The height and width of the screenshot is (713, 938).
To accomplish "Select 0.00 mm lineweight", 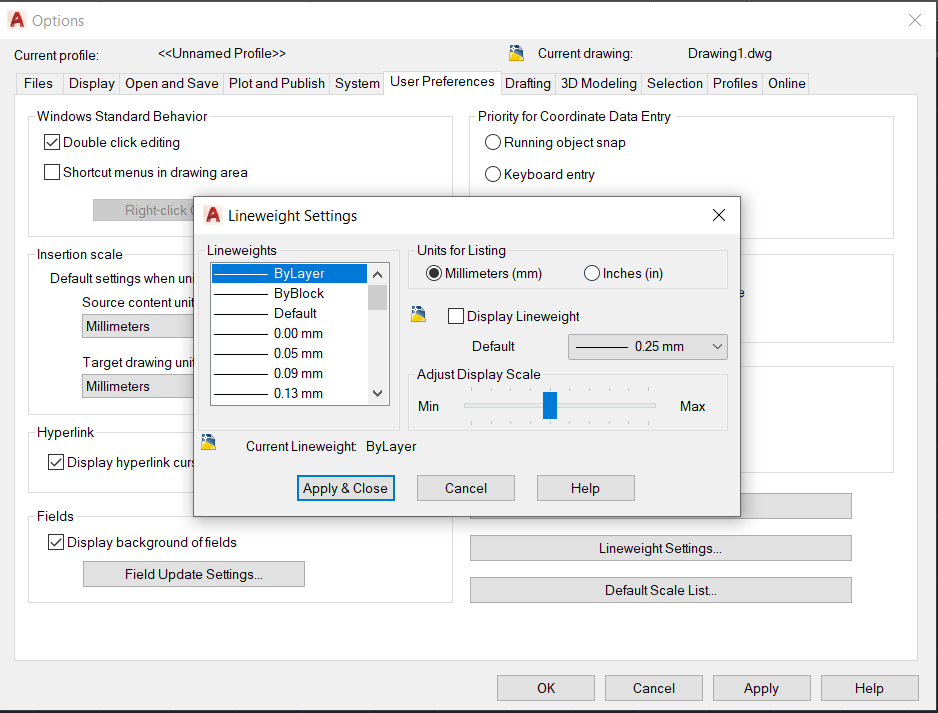I will pyautogui.click(x=290, y=333).
